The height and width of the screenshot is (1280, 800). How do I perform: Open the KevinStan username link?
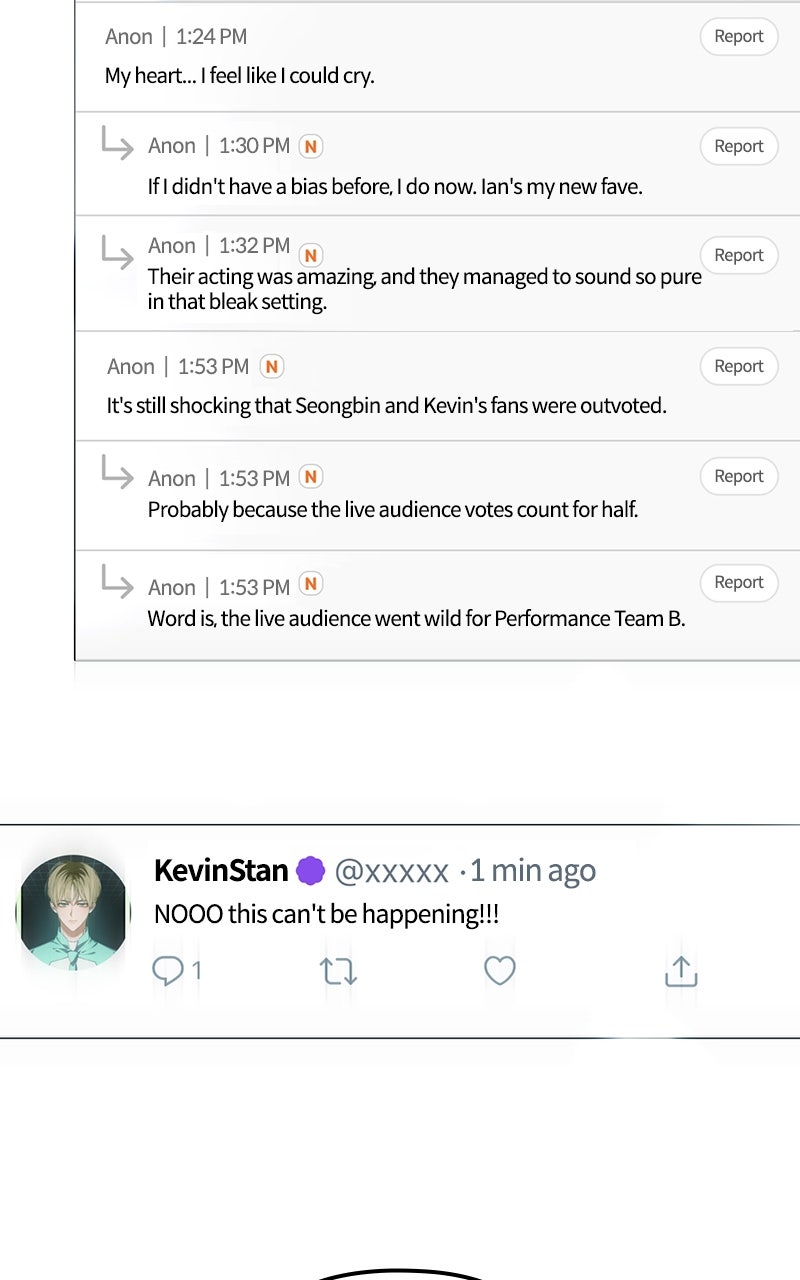[221, 871]
